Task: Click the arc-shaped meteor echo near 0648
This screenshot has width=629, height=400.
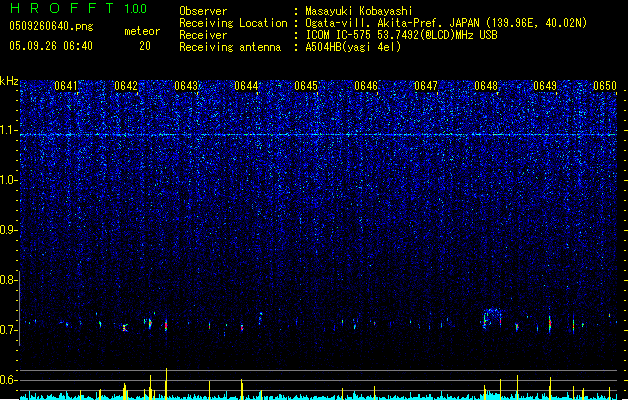Action: 493,318
